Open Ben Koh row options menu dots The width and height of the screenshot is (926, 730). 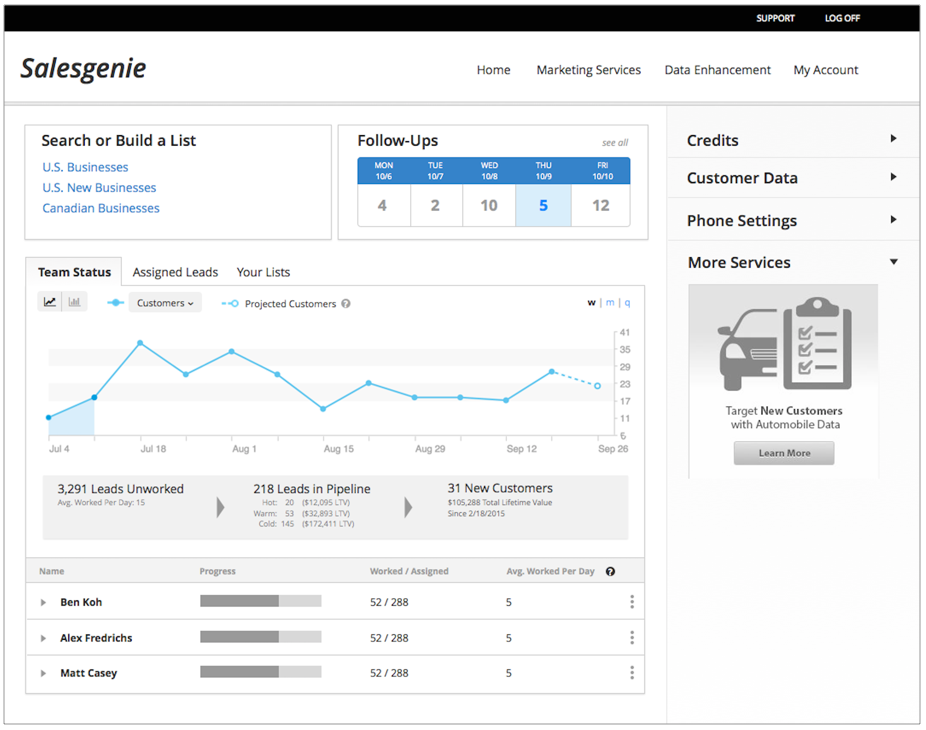pos(632,602)
